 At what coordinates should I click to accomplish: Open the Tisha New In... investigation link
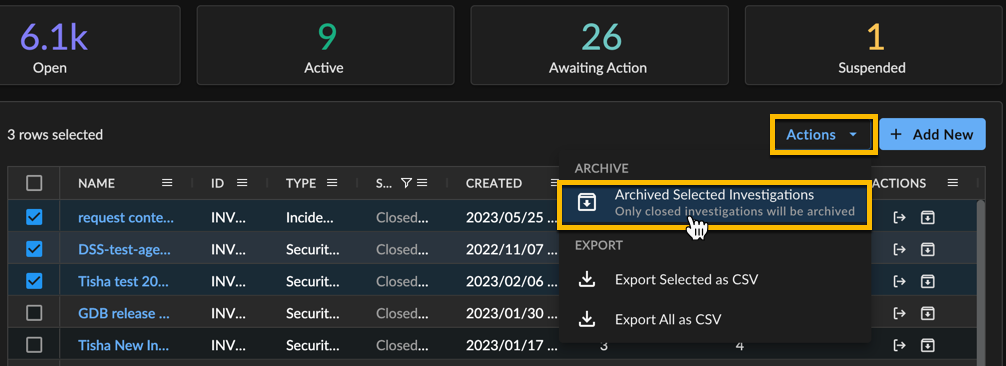[x=124, y=345]
